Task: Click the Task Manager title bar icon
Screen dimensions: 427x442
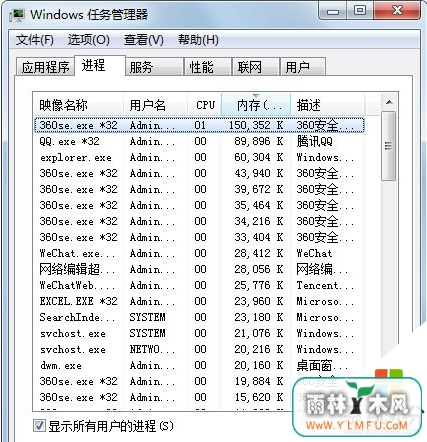Action: coord(17,15)
